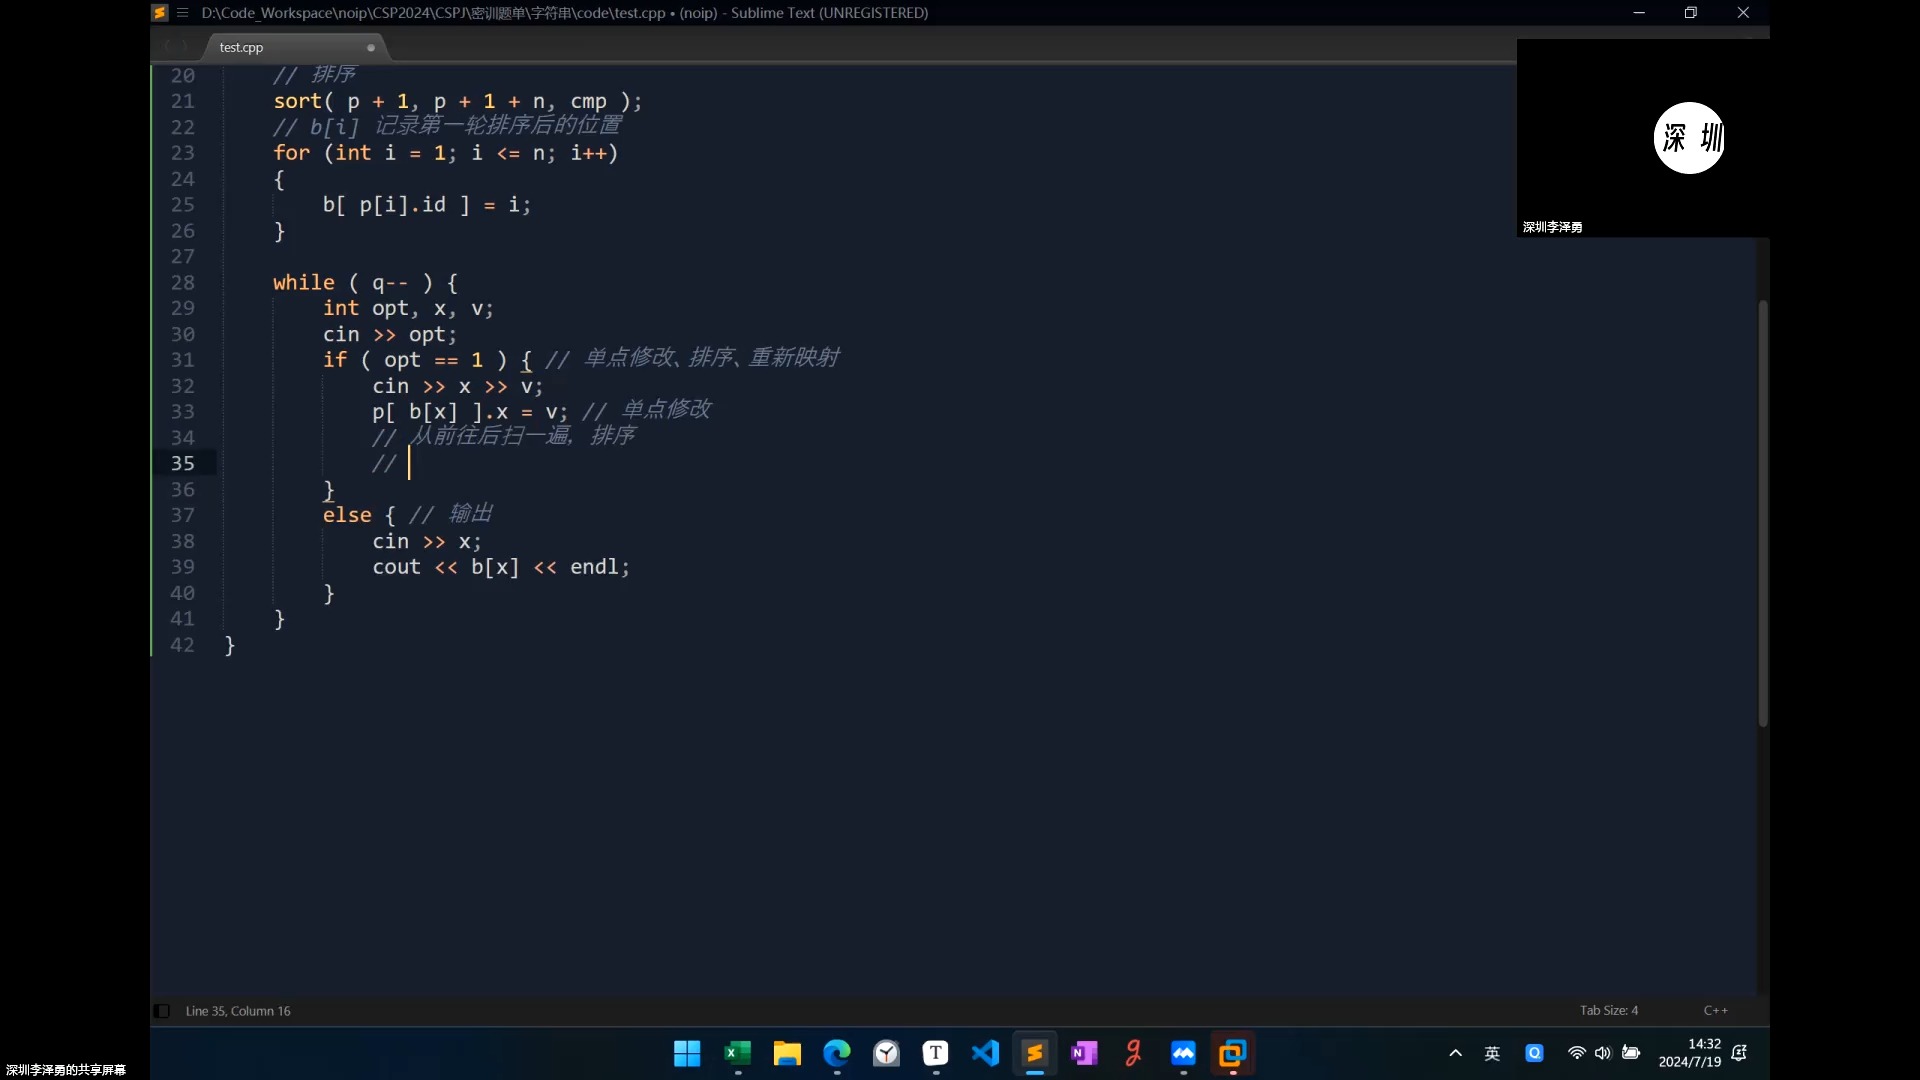
Task: Click the for (int i = 1 loop header
Action: [x=446, y=153]
